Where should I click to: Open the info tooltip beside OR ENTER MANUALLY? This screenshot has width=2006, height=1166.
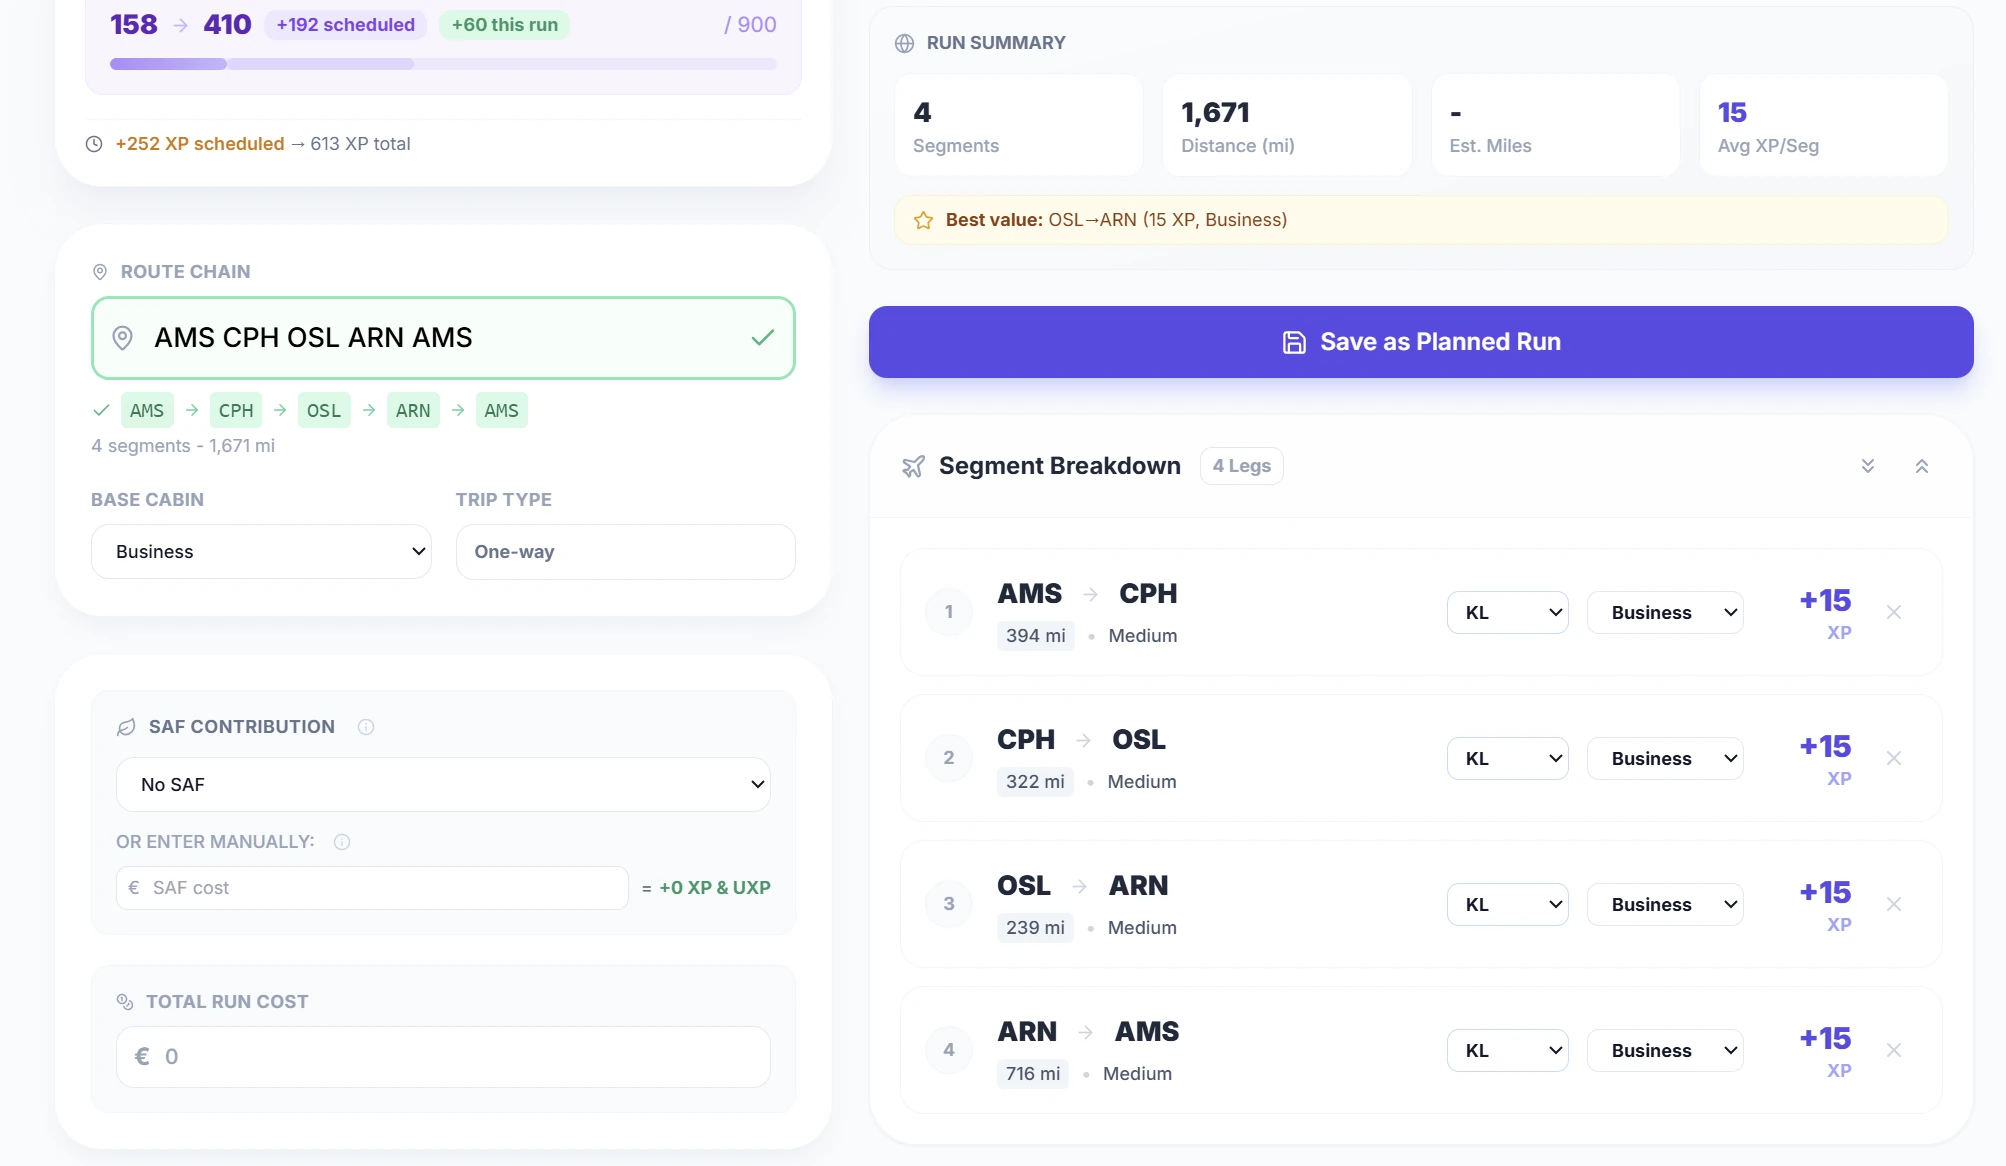(x=343, y=842)
